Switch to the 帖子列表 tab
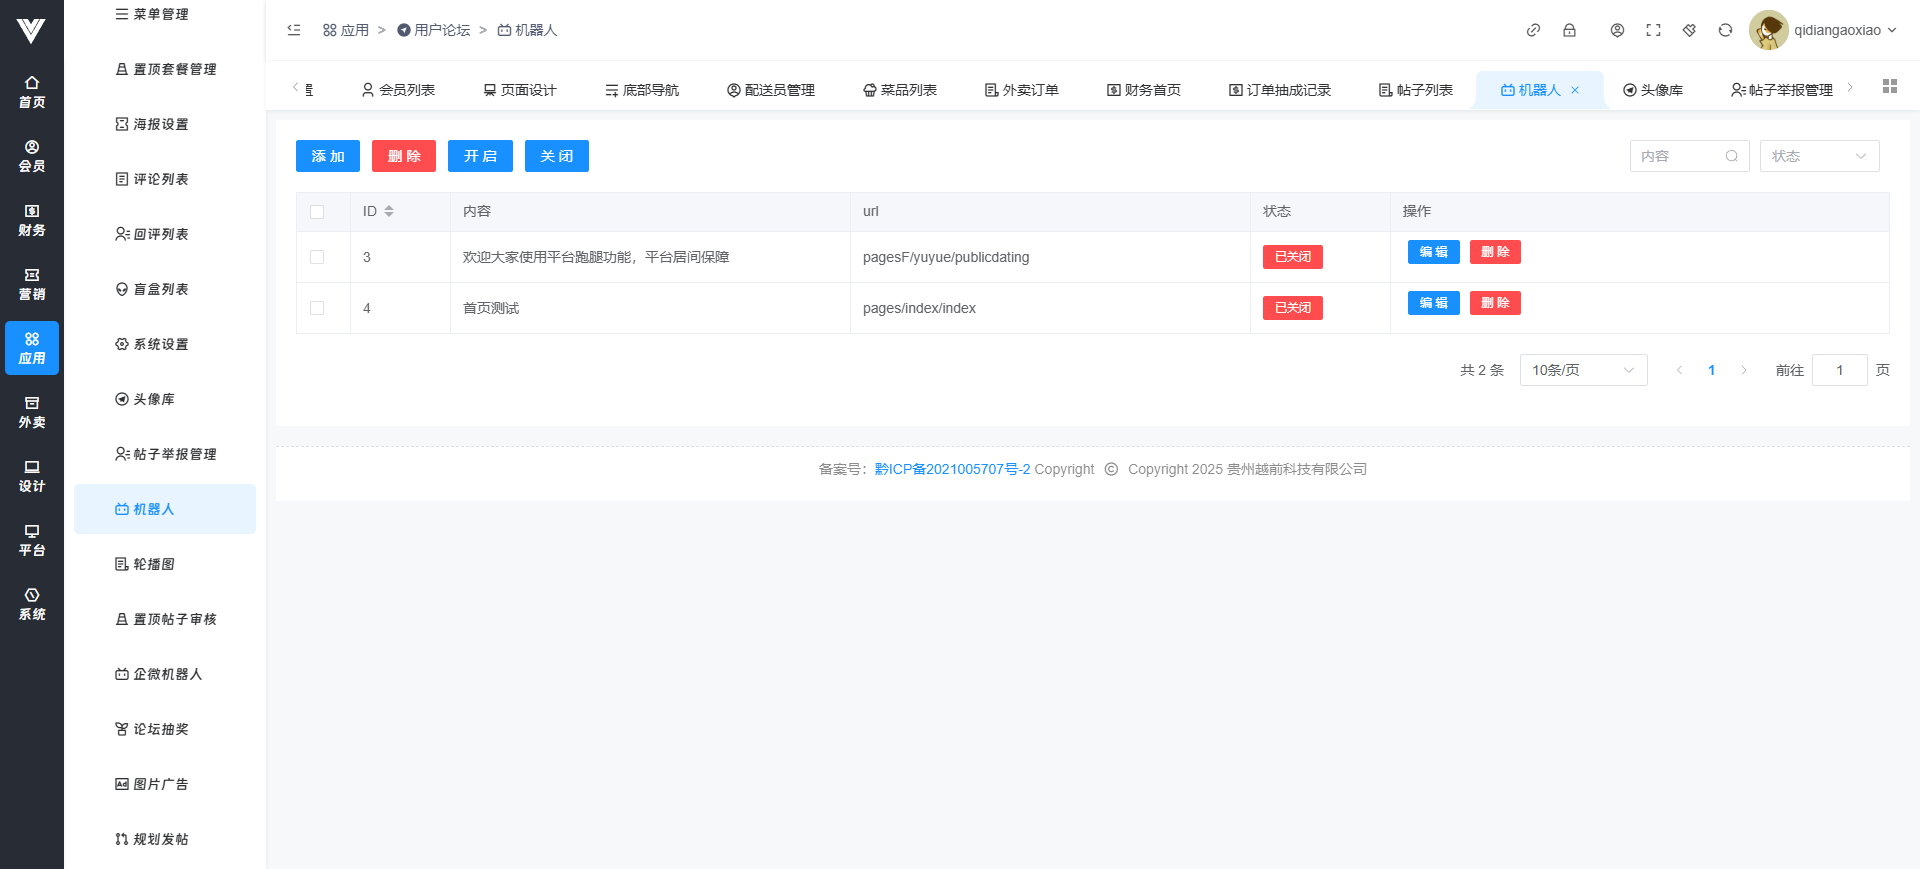Viewport: 1920px width, 869px height. pyautogui.click(x=1415, y=90)
